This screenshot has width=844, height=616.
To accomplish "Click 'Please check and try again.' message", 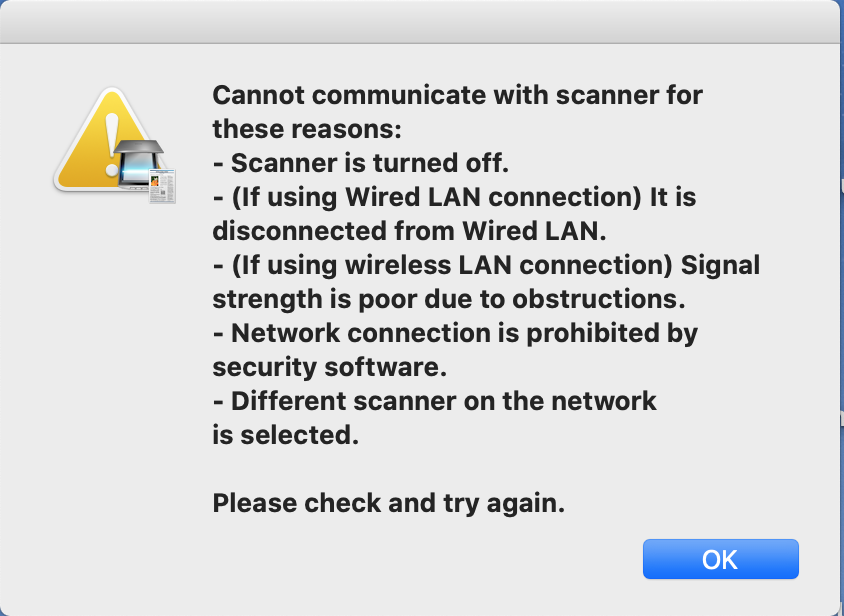I will [389, 503].
